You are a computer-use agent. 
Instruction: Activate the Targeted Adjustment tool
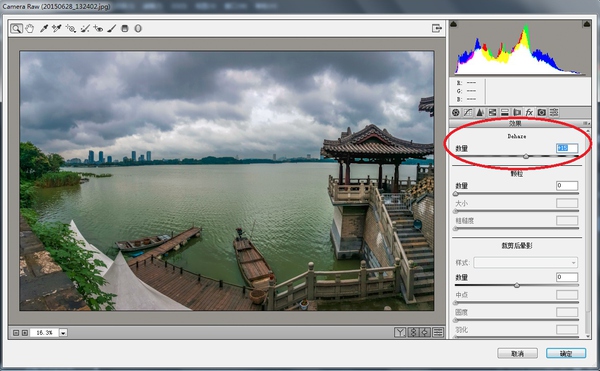[x=70, y=28]
